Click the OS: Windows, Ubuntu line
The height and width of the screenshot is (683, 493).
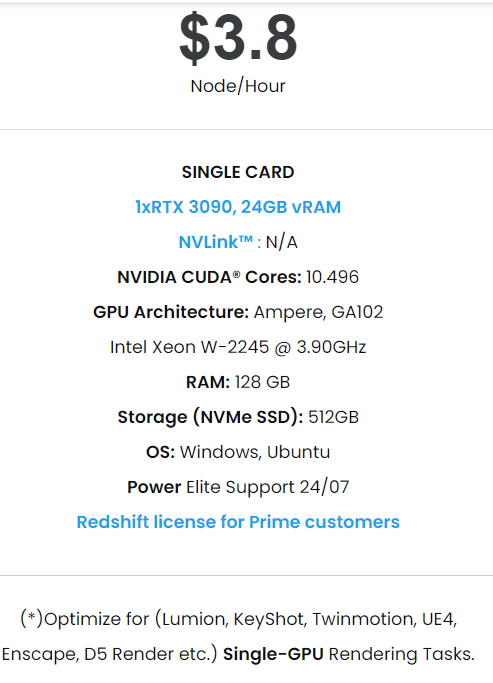pos(238,452)
